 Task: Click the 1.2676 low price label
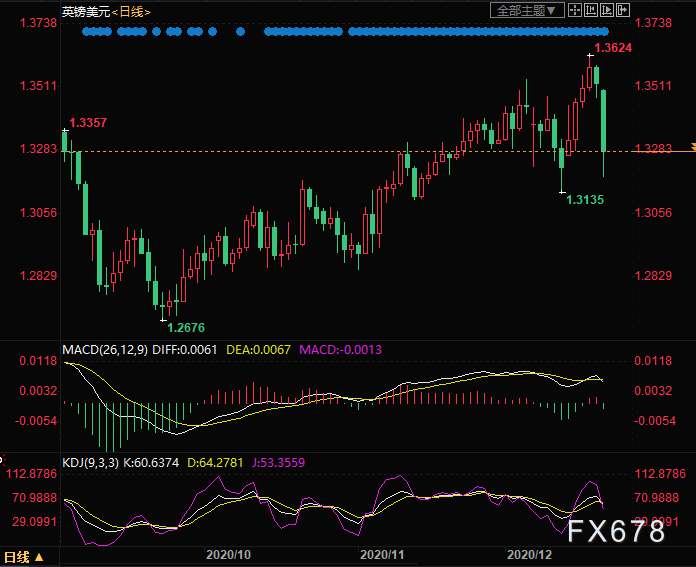(x=186, y=327)
